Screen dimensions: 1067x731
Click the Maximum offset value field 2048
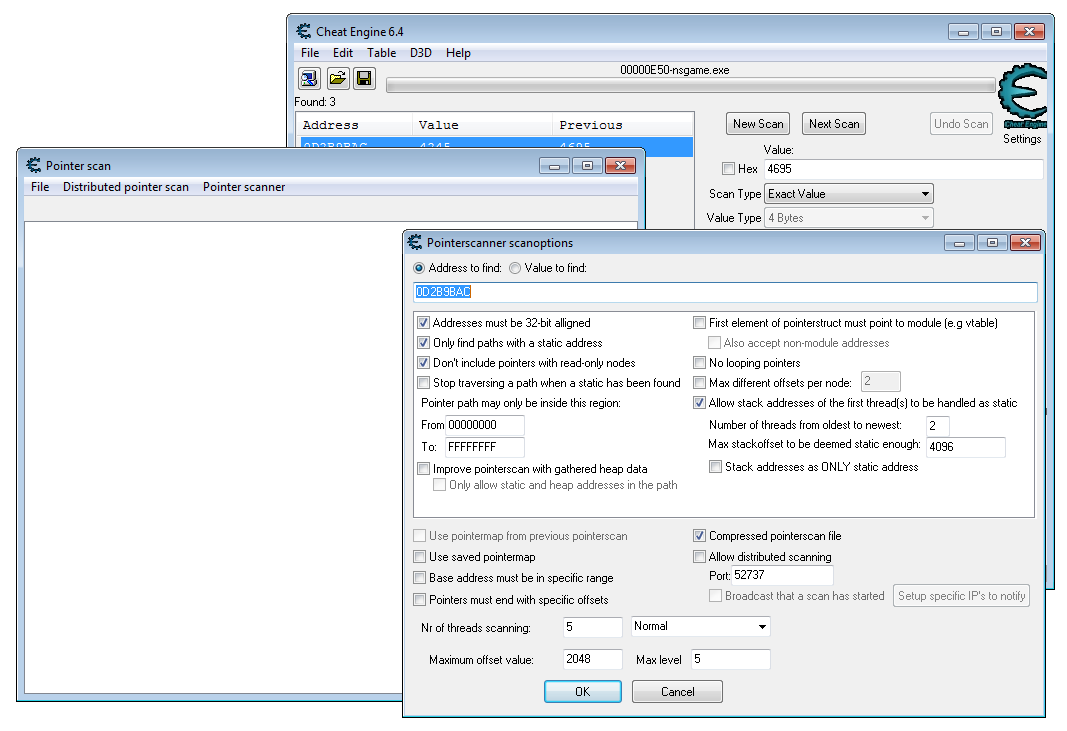593,659
